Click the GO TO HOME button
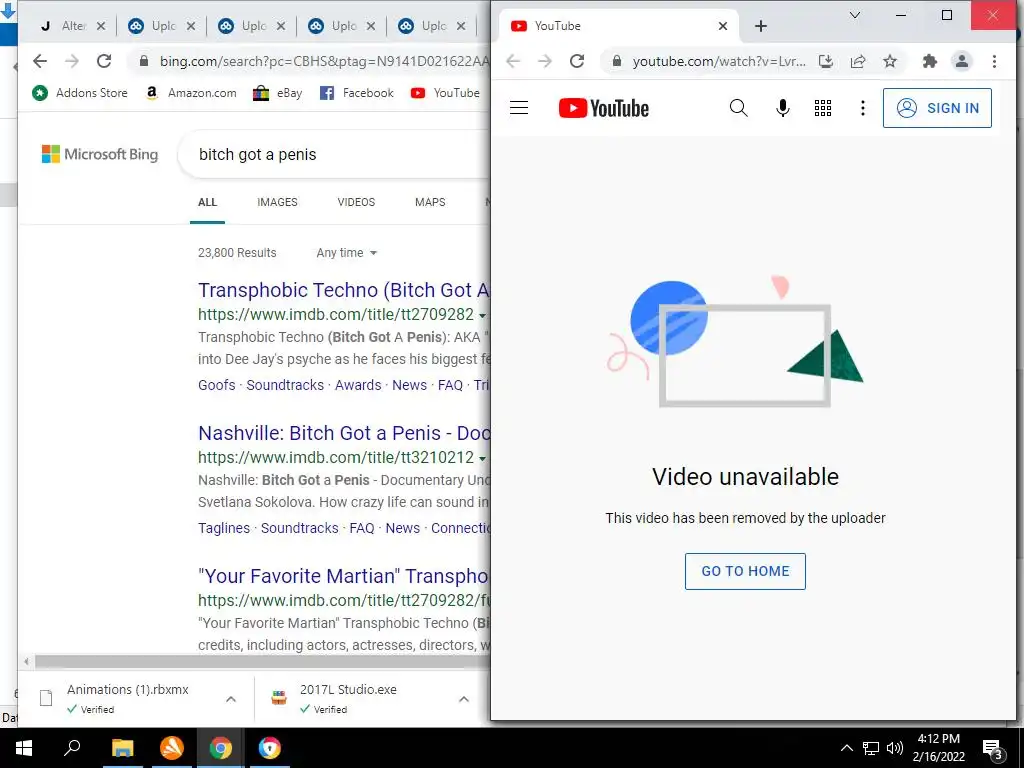1024x768 pixels. click(745, 571)
